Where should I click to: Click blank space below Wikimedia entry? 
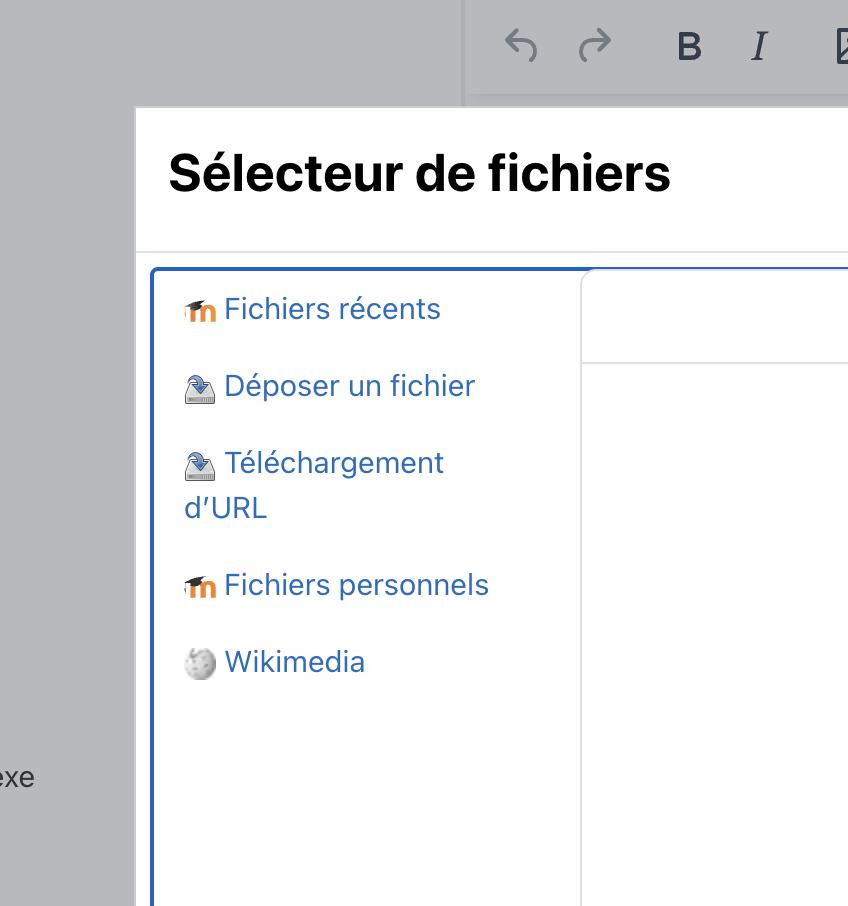tap(366, 797)
